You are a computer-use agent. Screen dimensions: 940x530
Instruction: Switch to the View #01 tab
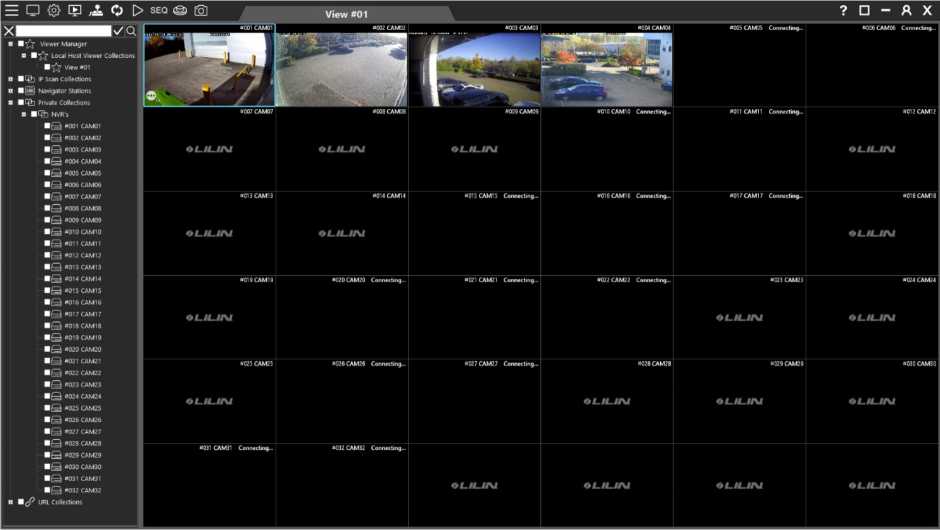(x=349, y=14)
